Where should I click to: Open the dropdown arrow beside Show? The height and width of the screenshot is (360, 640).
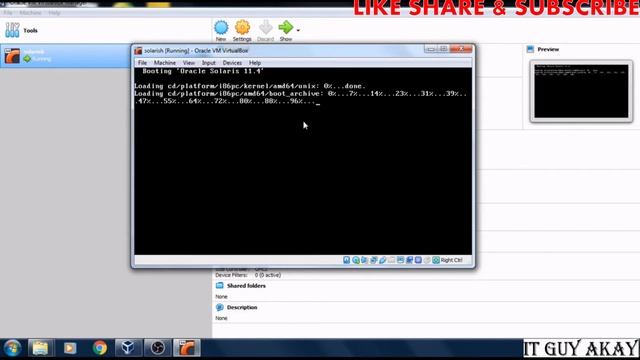click(x=298, y=30)
